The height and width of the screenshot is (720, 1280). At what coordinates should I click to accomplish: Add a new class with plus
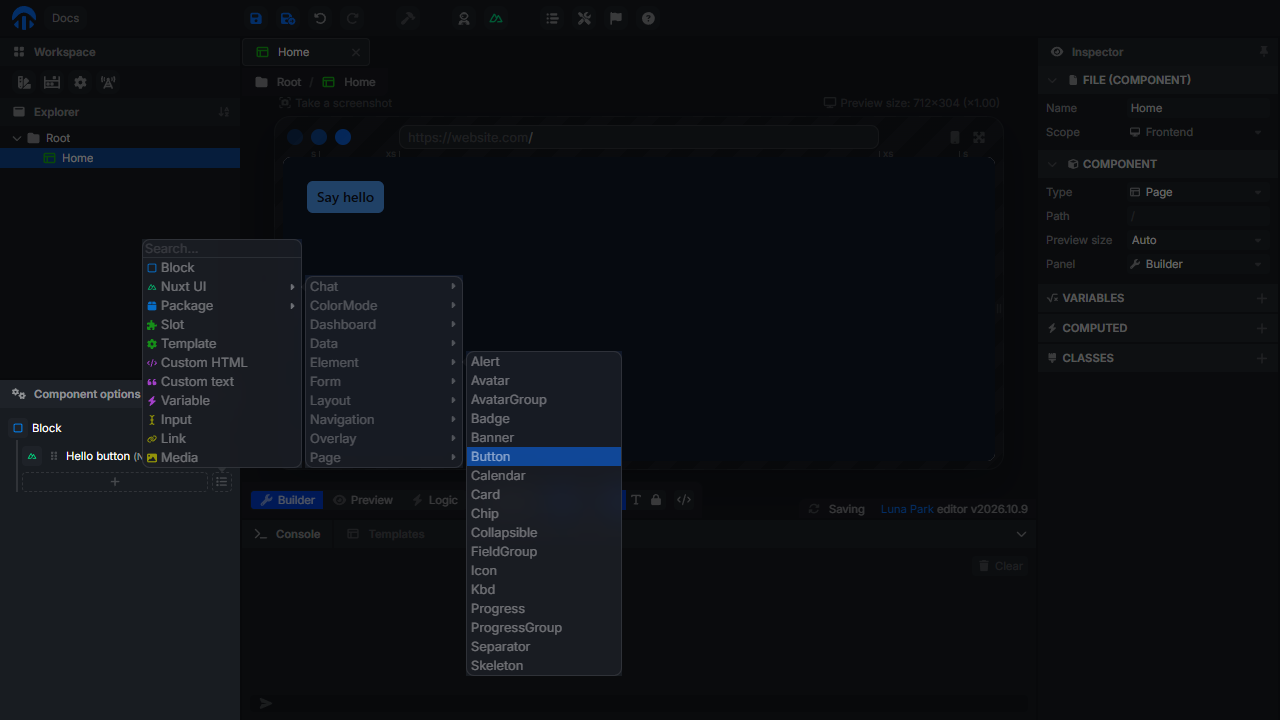coord(1261,358)
